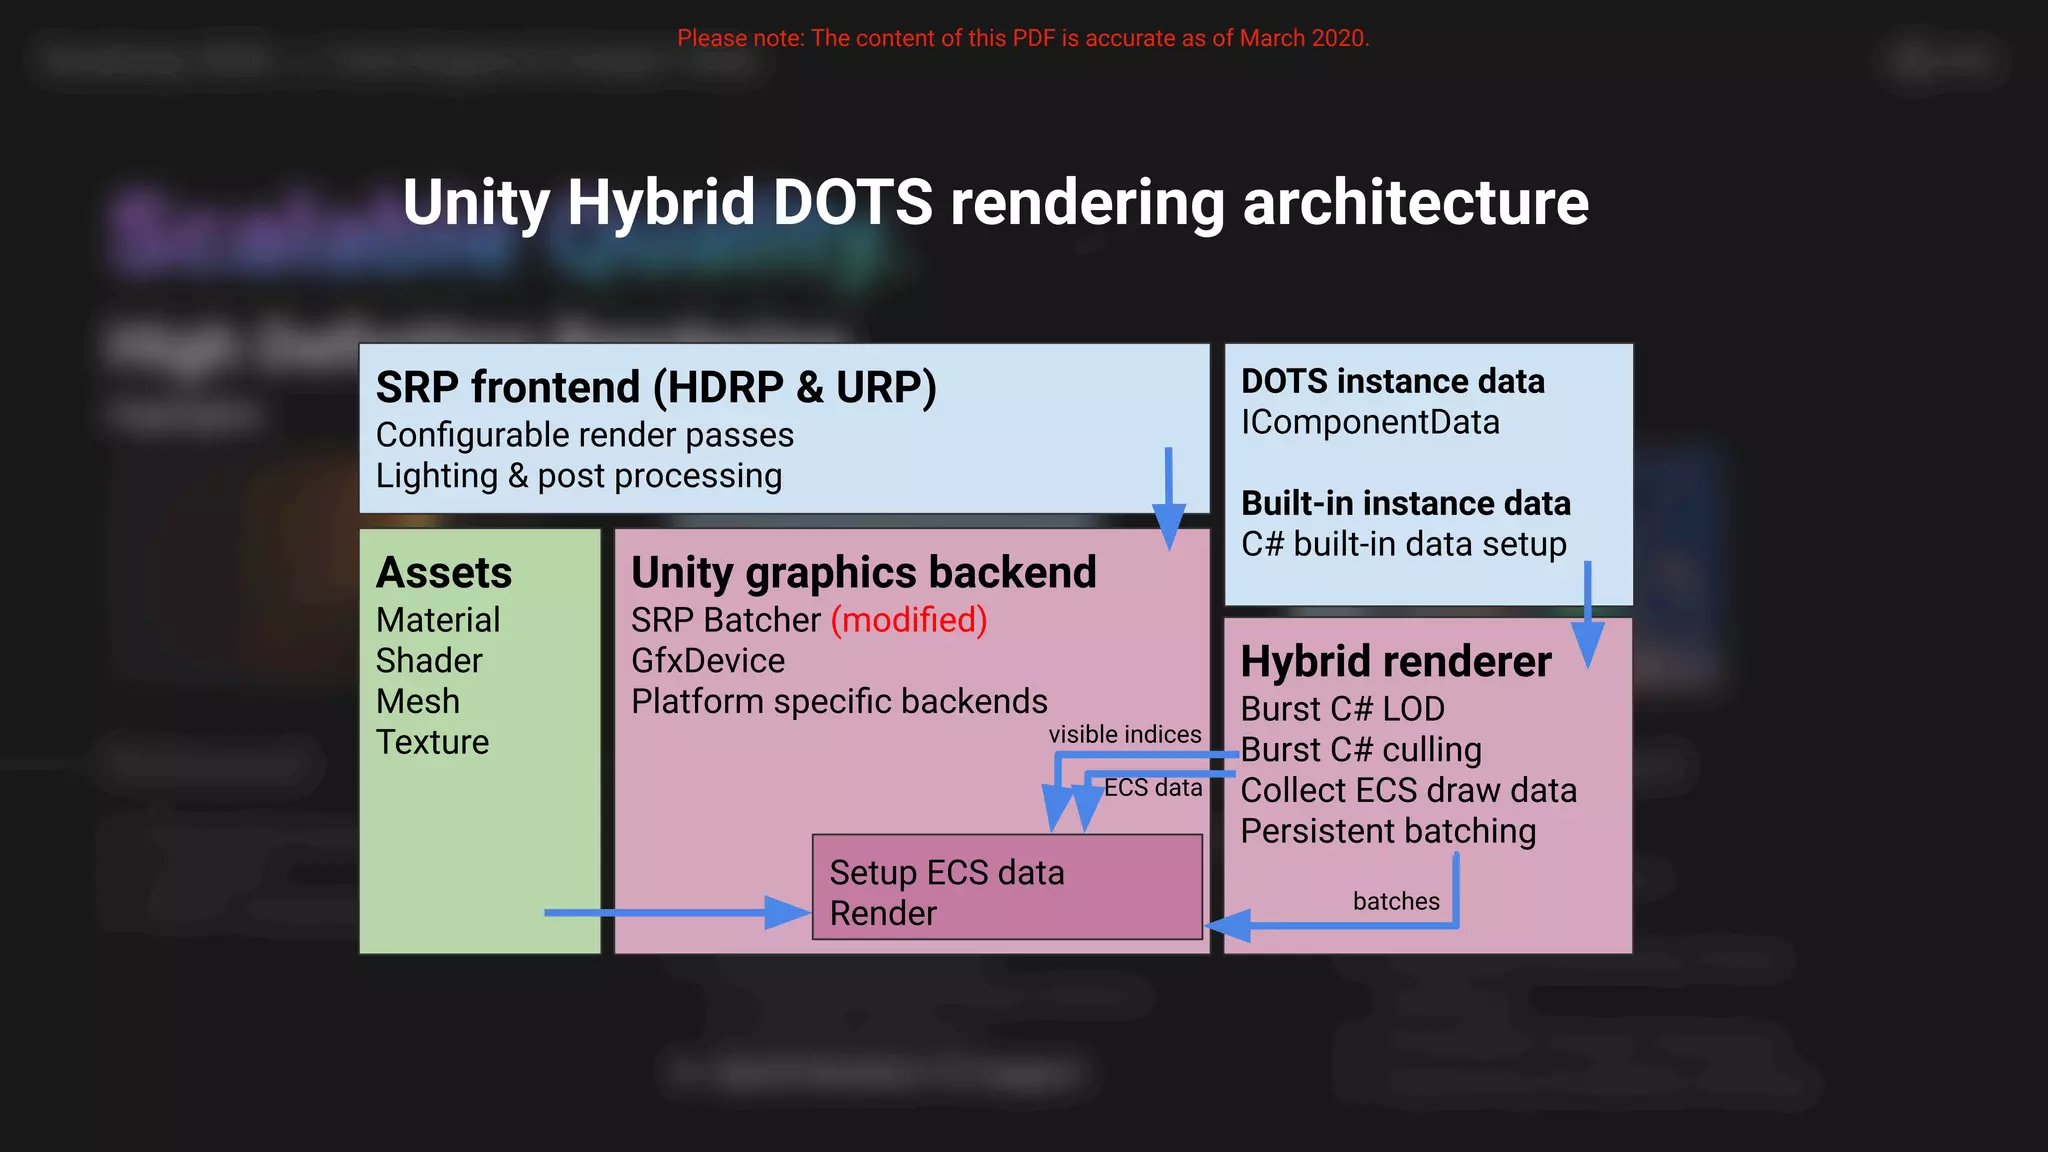
Task: Click the slide title 'Unity Hybrid DOTS rendering architecture'
Action: click(x=995, y=203)
